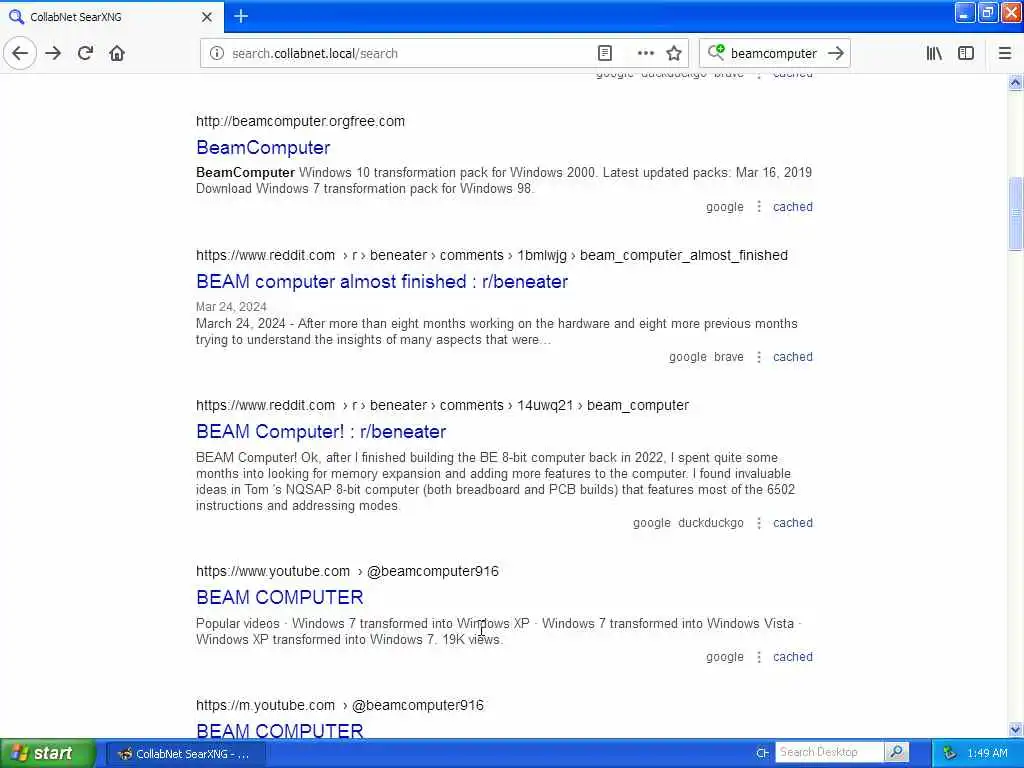Click the add search engine magnifier icon

pos(716,52)
